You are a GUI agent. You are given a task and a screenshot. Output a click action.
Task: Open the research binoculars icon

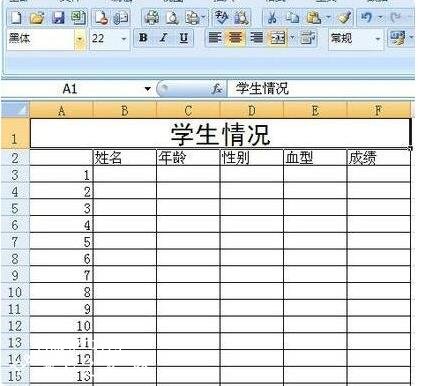point(241,18)
